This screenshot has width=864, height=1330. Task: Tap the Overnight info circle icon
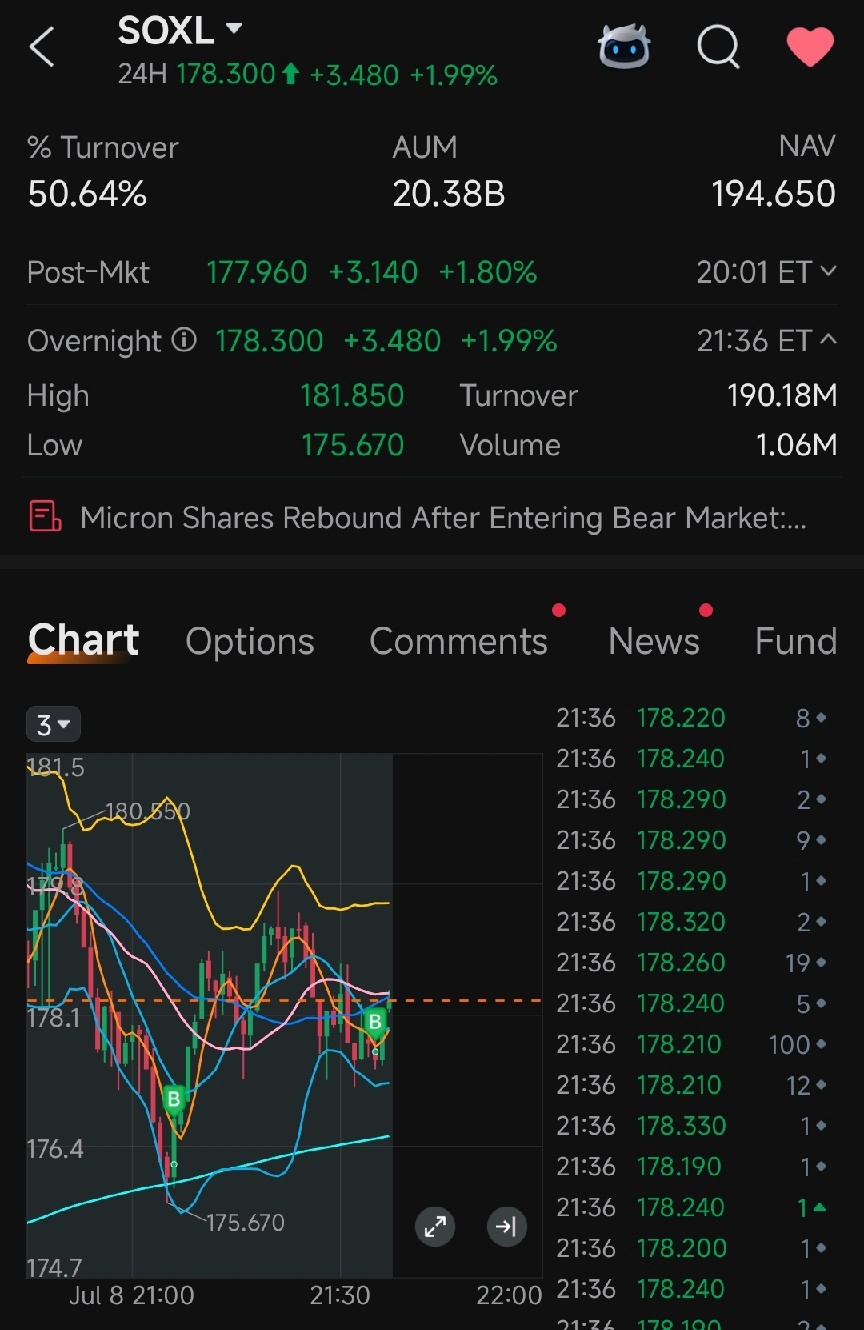click(184, 341)
